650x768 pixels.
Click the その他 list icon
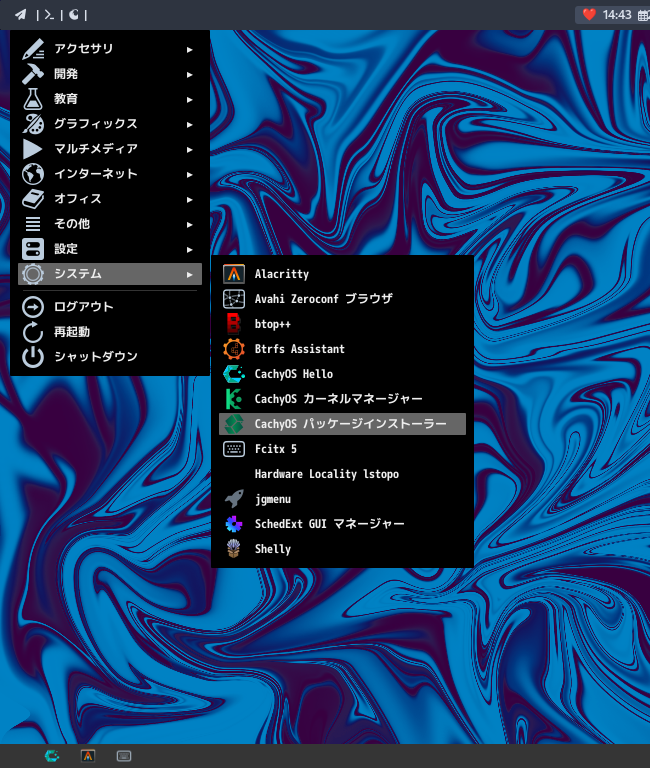(x=33, y=224)
